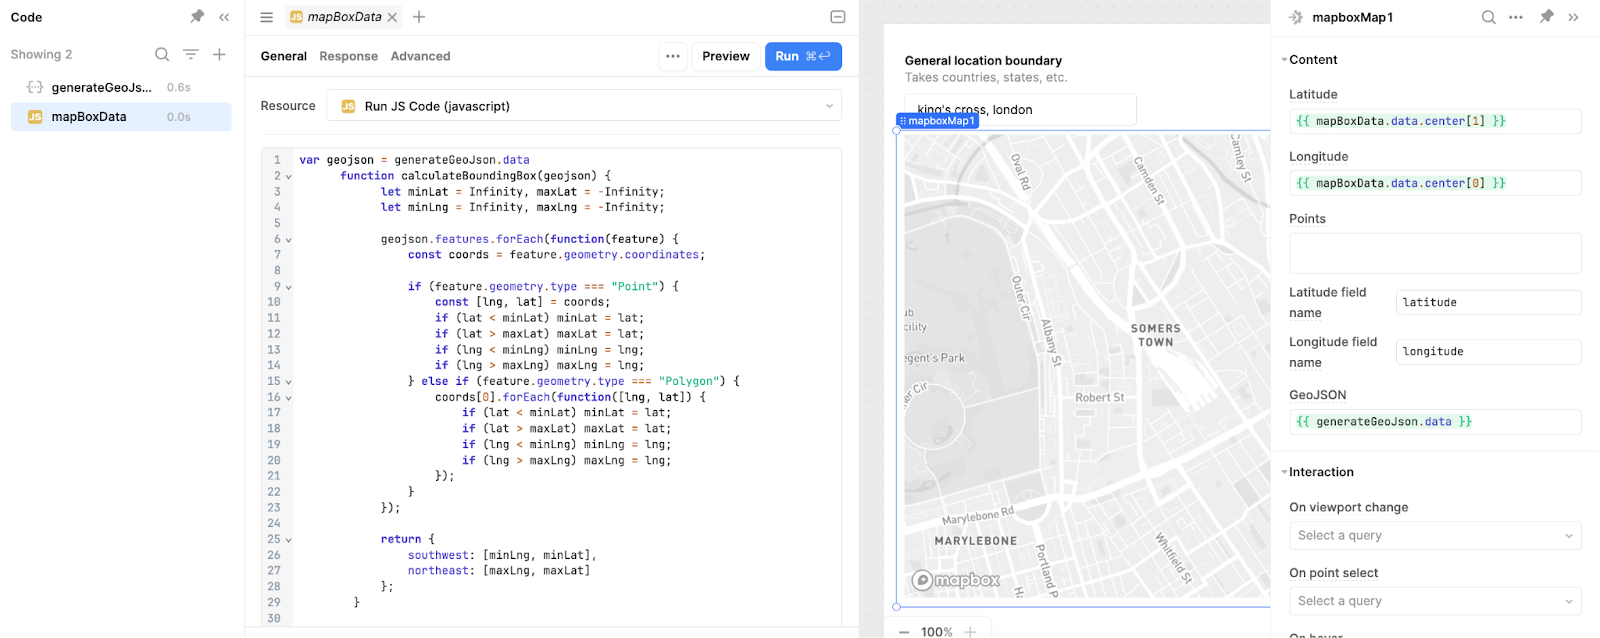
Task: Close the mapBoxData tab
Action: (x=392, y=17)
